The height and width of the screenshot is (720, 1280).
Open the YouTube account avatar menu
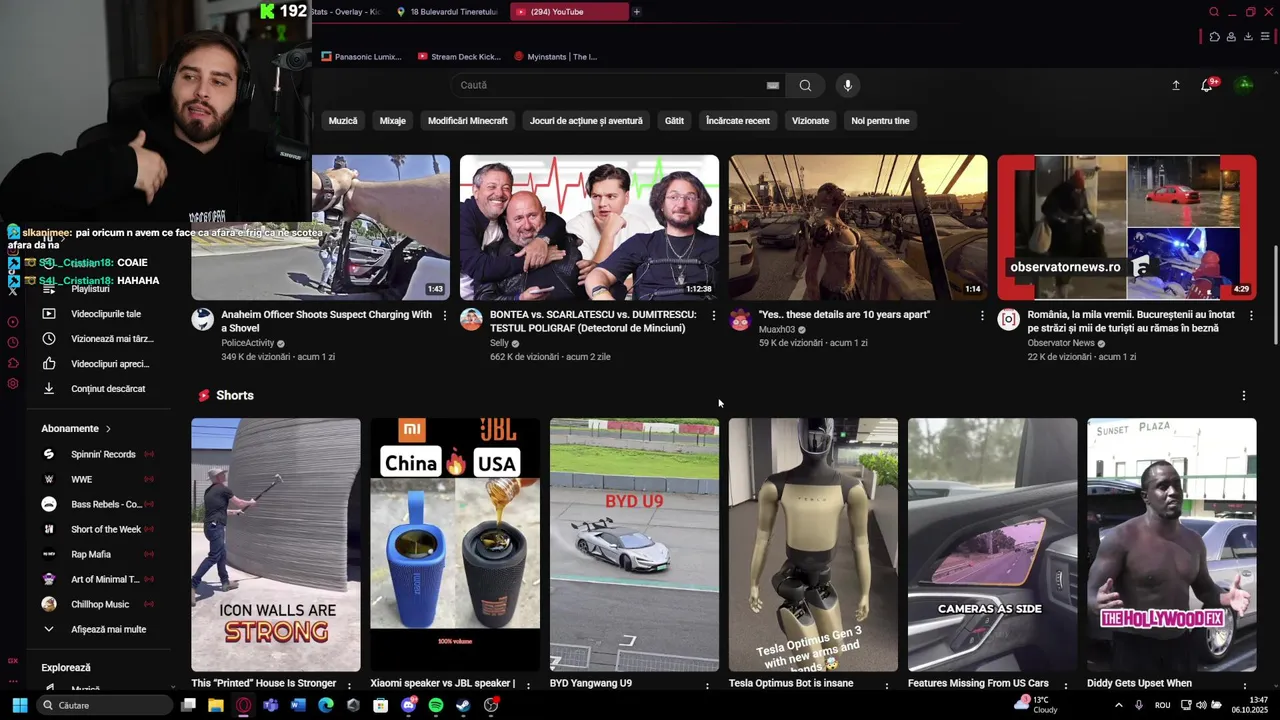click(x=1245, y=85)
